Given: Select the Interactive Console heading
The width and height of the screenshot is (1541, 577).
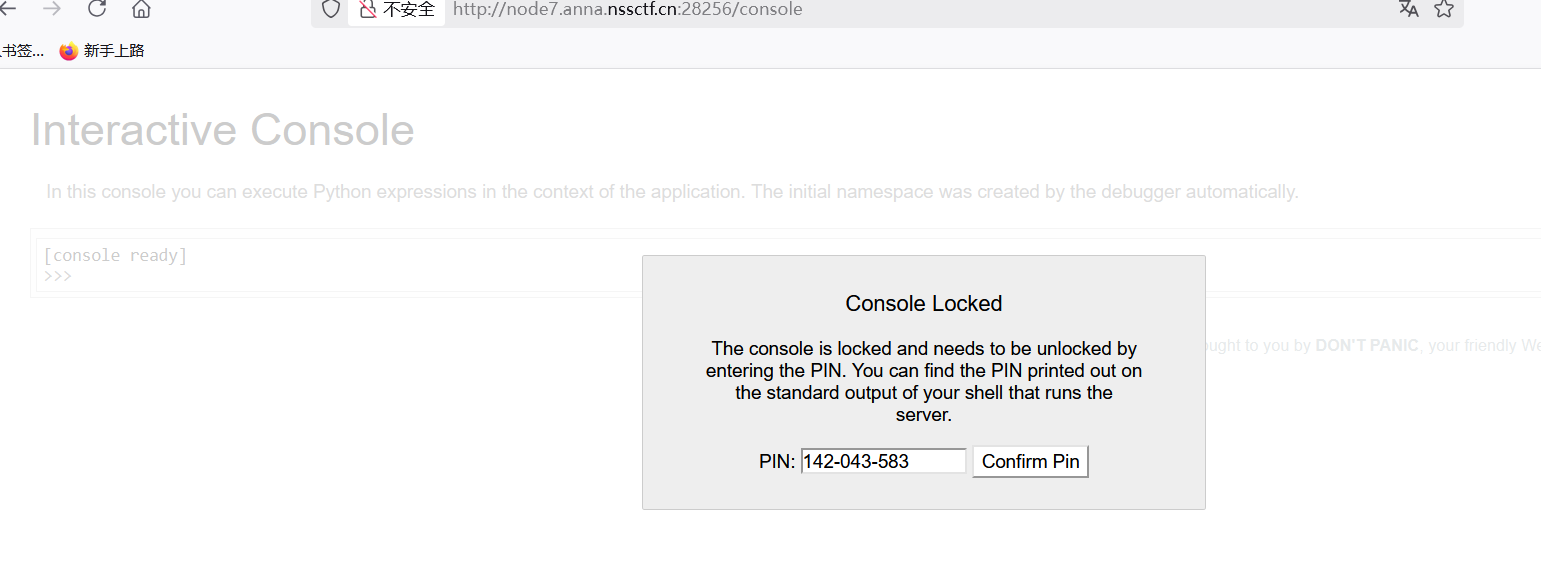Looking at the screenshot, I should pyautogui.click(x=222, y=130).
